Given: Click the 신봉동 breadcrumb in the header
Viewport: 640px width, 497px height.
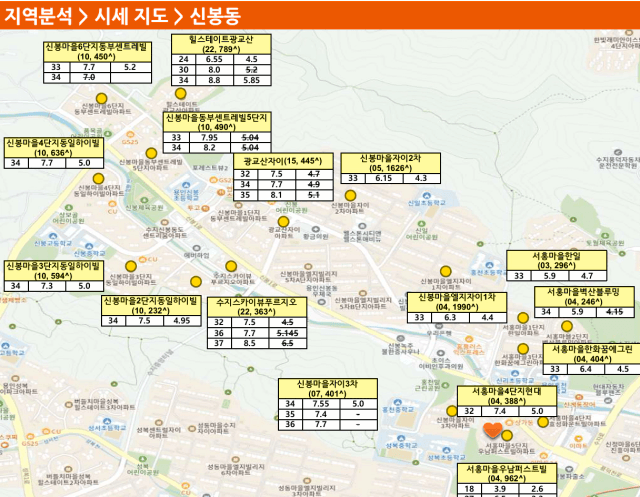Looking at the screenshot, I should click(x=215, y=16).
